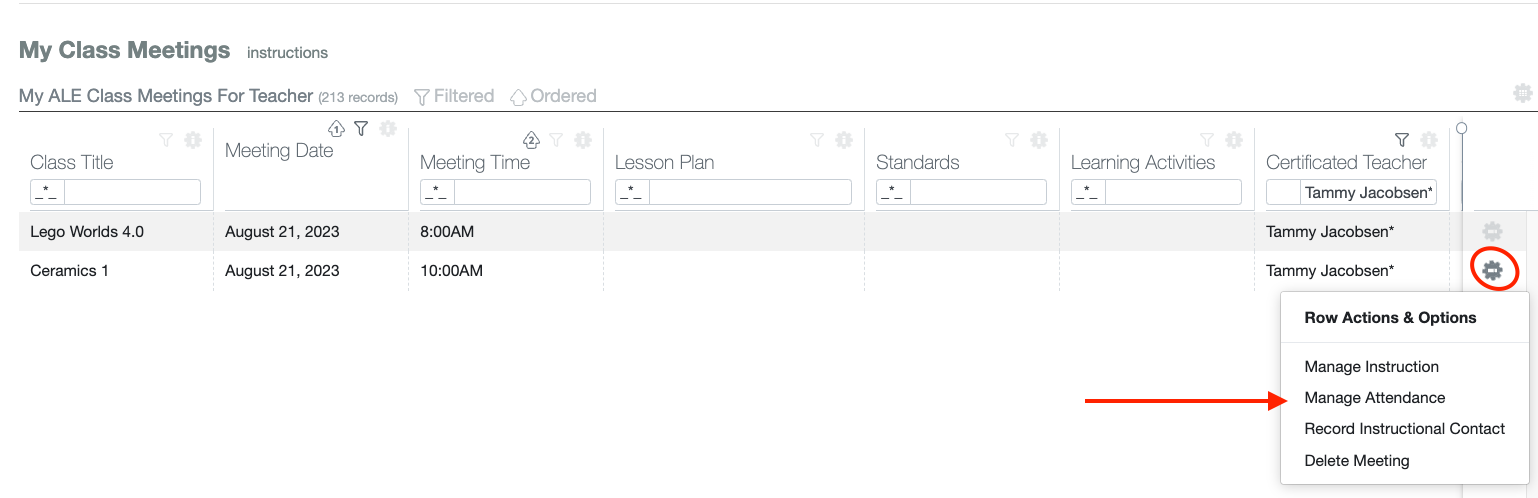This screenshot has width=1538, height=498.
Task: Open the table-level settings gear icon
Action: (x=1522, y=94)
